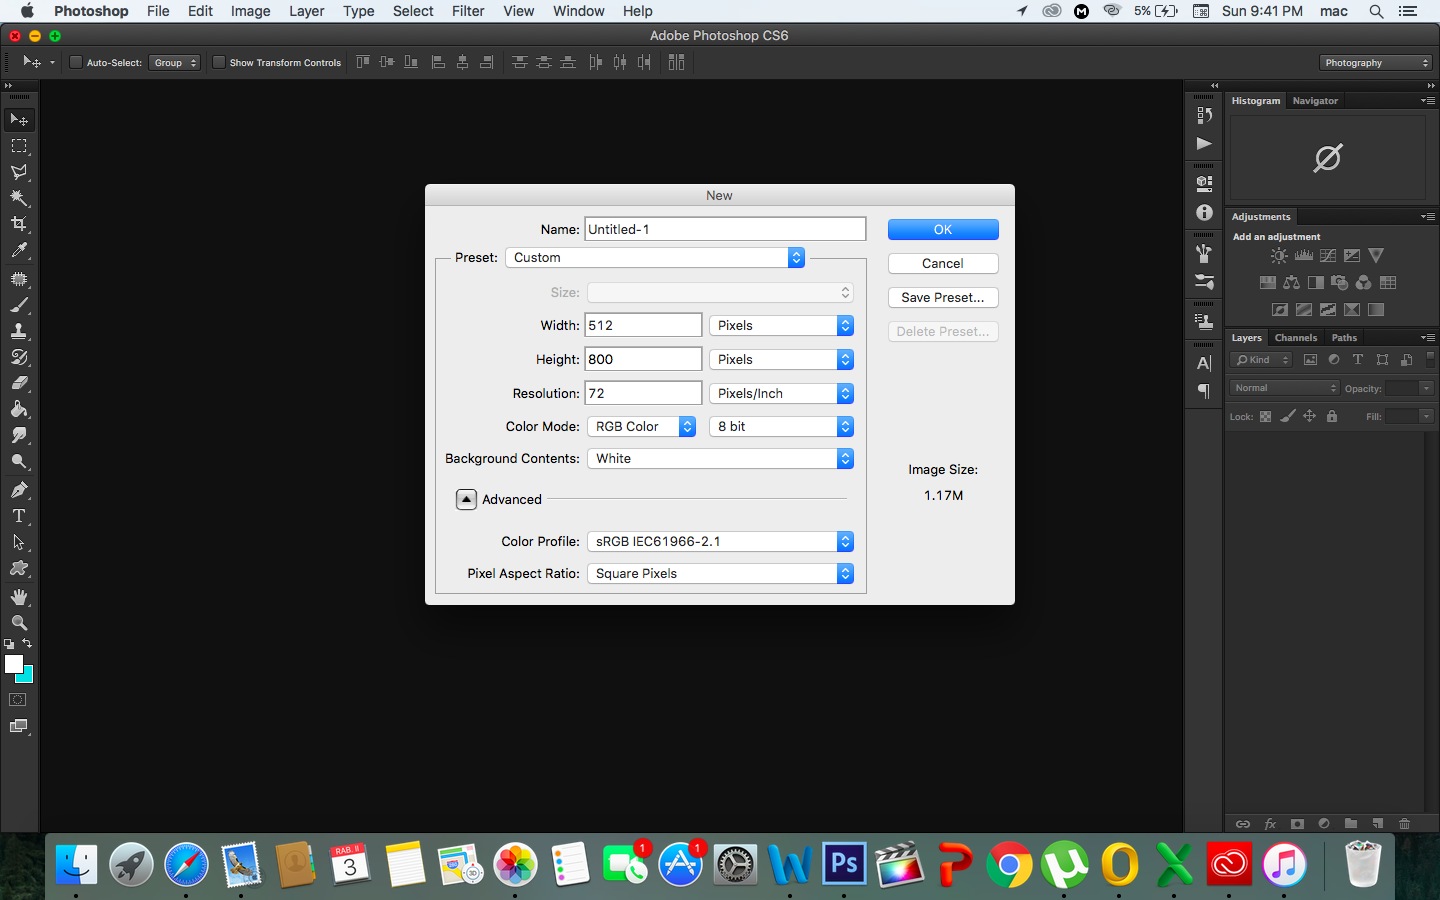Select the History Brush tool
This screenshot has width=1440, height=900.
coord(19,357)
